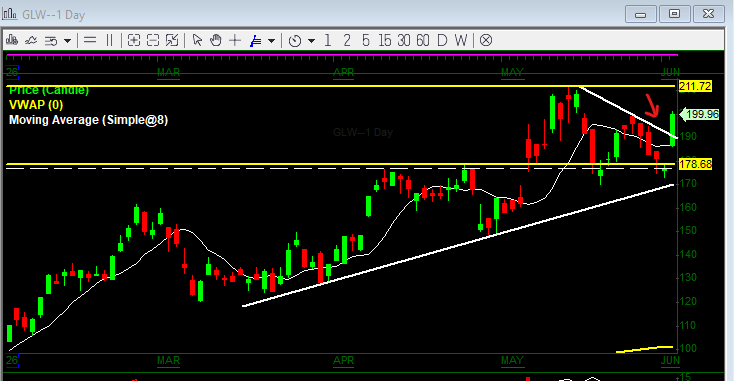The width and height of the screenshot is (734, 381).
Task: Select the crosshair cursor tool
Action: coord(235,41)
